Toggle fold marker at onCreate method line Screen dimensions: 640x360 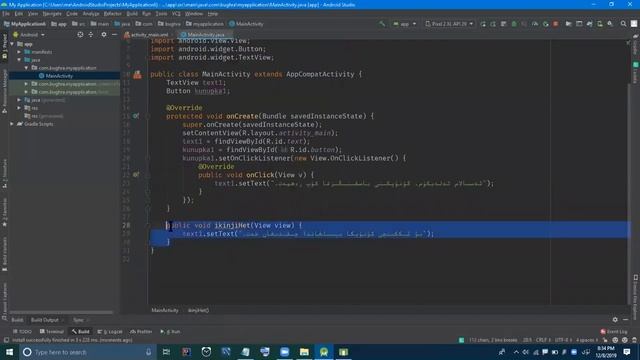(148, 116)
